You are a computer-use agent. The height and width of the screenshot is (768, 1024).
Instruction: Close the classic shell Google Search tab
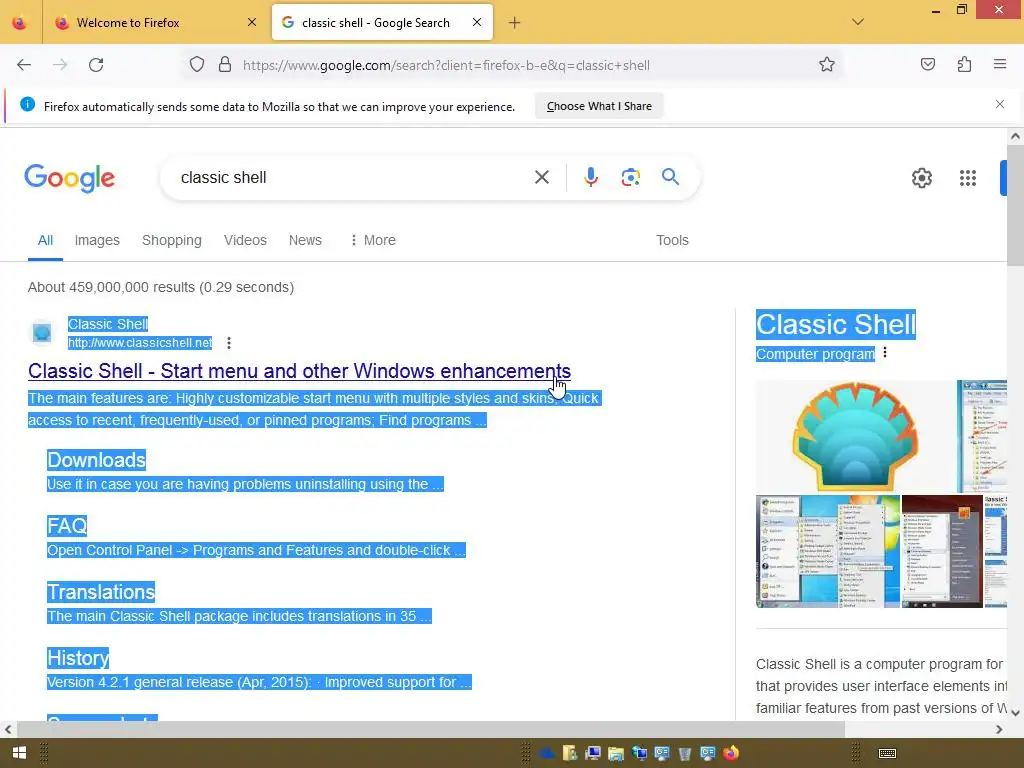tap(477, 22)
